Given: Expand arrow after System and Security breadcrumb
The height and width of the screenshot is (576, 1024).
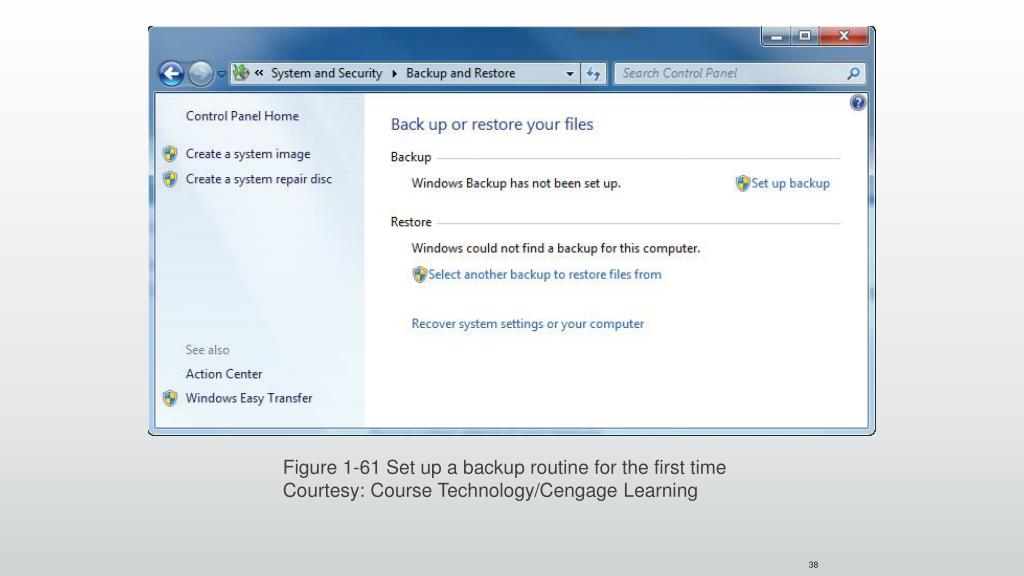Looking at the screenshot, I should (x=394, y=73).
